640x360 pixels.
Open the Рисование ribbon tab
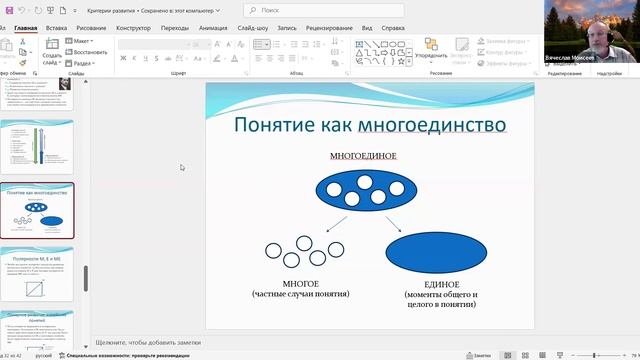pyautogui.click(x=91, y=28)
